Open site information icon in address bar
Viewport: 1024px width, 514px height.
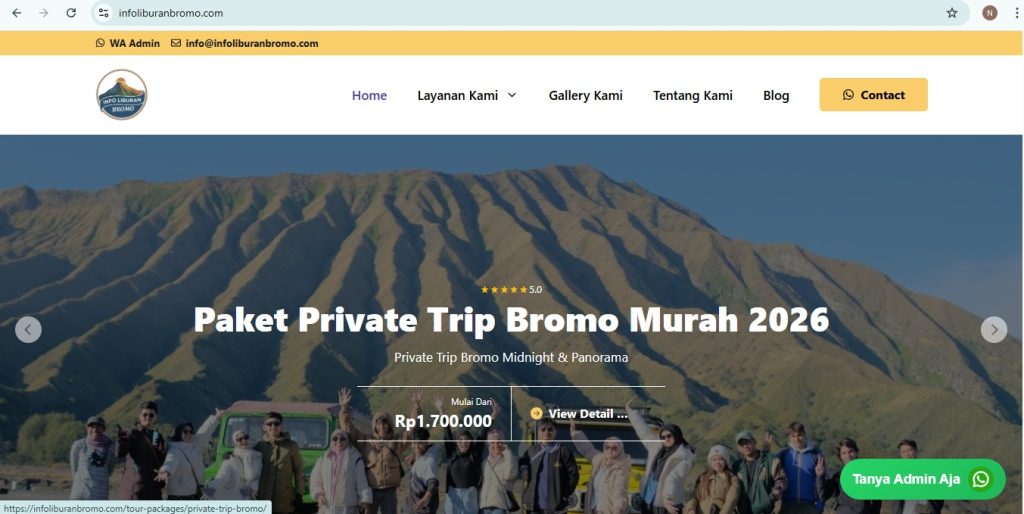103,13
